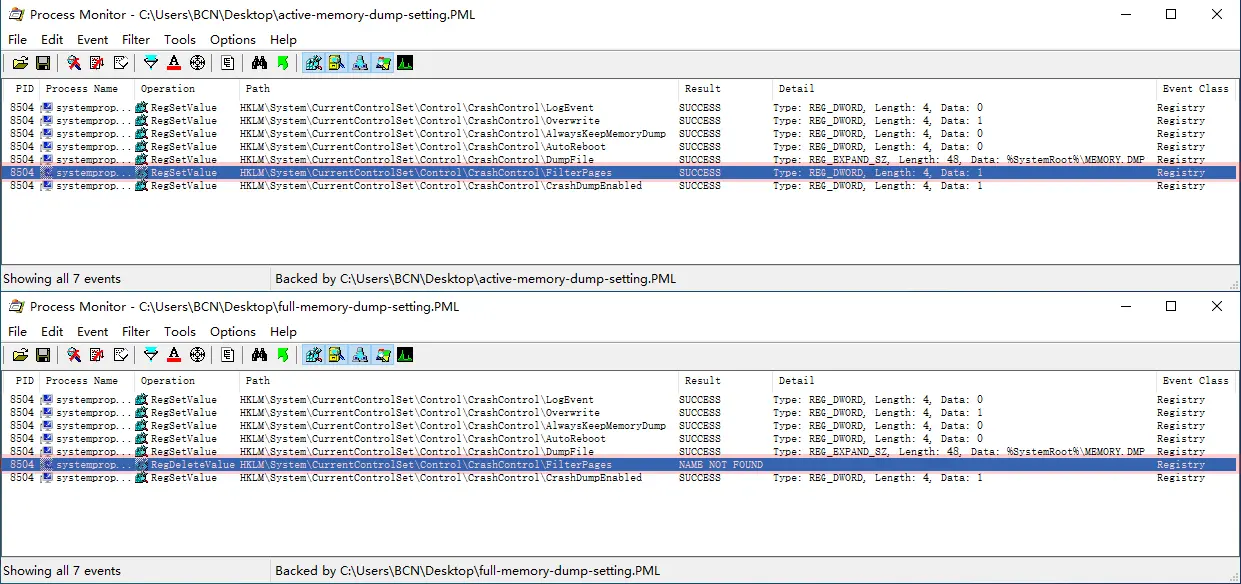Click Path column header in active-memory-dump window
Viewport: 1241px width, 584px height.
click(x=457, y=88)
